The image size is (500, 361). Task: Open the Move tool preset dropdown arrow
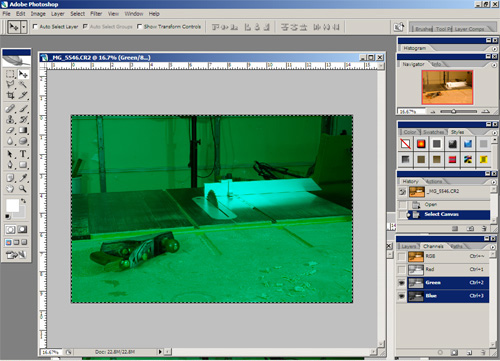[x=24, y=27]
